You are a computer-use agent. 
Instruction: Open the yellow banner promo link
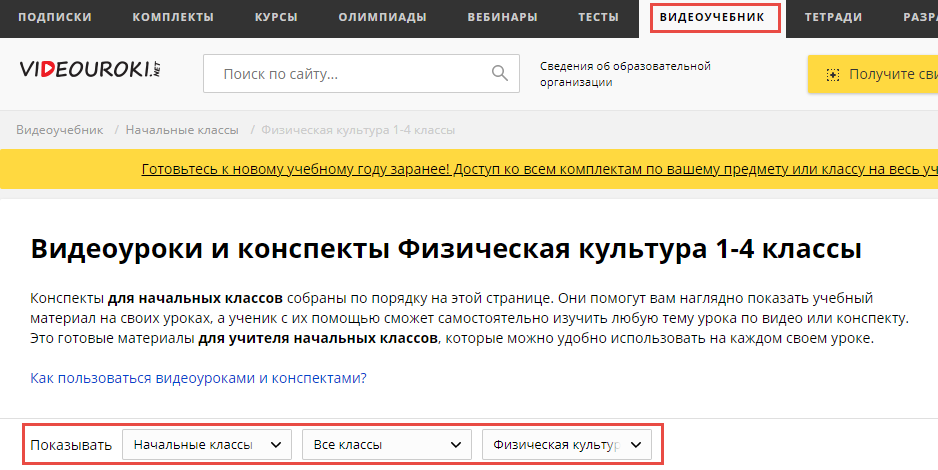point(540,169)
